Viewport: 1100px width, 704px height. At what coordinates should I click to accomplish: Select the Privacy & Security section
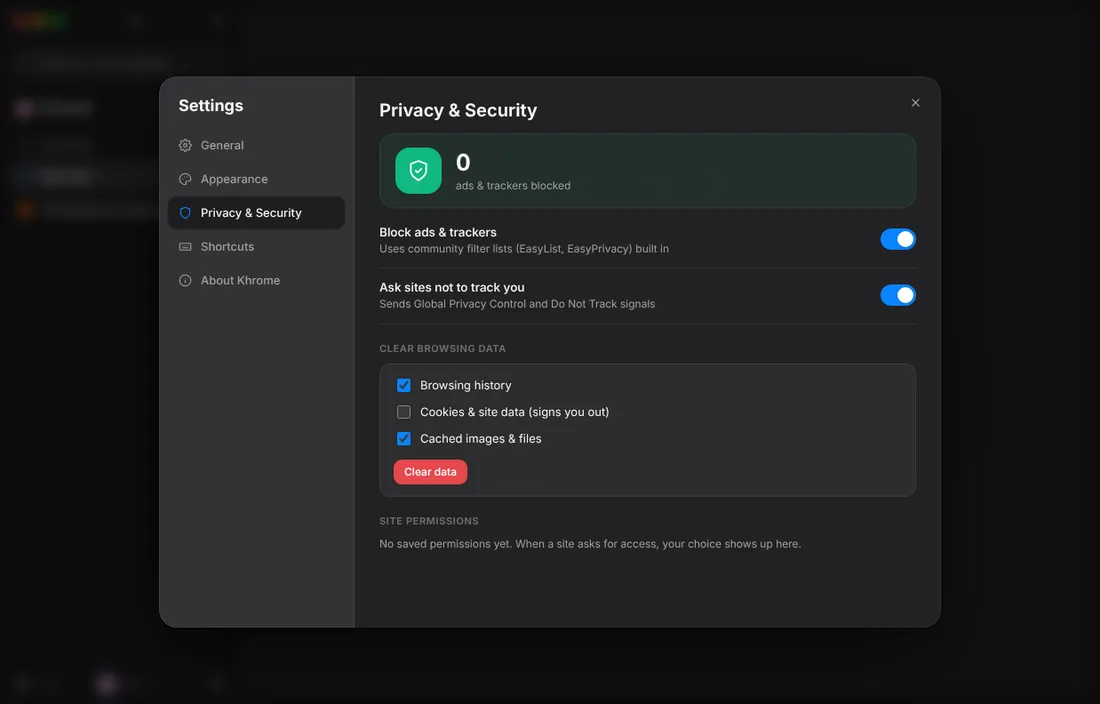pyautogui.click(x=256, y=212)
